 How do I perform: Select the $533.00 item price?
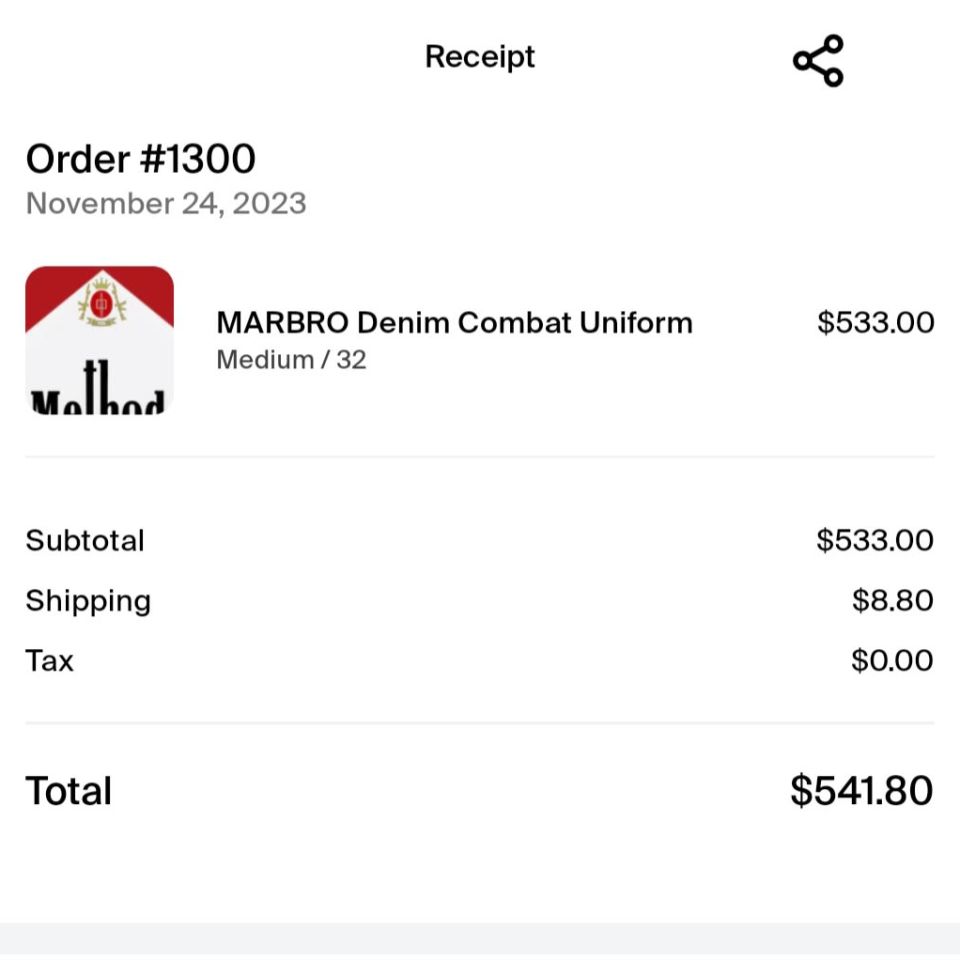(876, 322)
